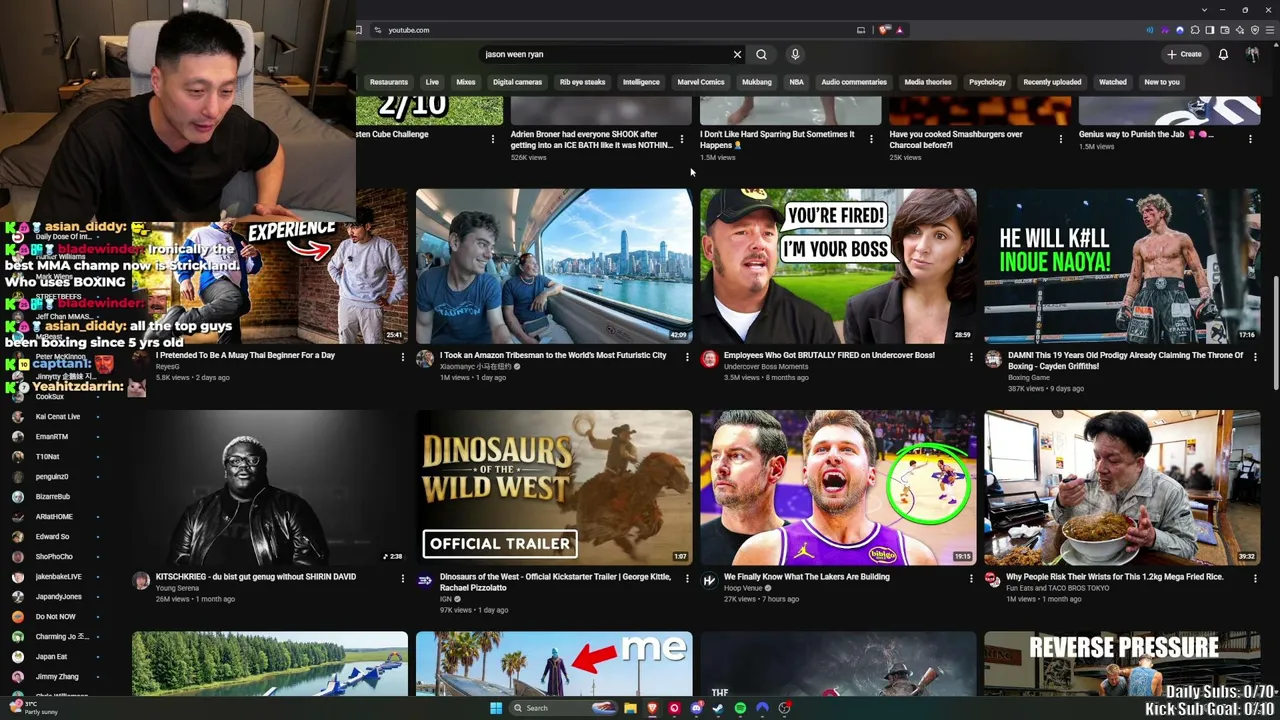
Task: Open the 'You're Fired' Undercover Boss thumbnail
Action: tap(838, 266)
